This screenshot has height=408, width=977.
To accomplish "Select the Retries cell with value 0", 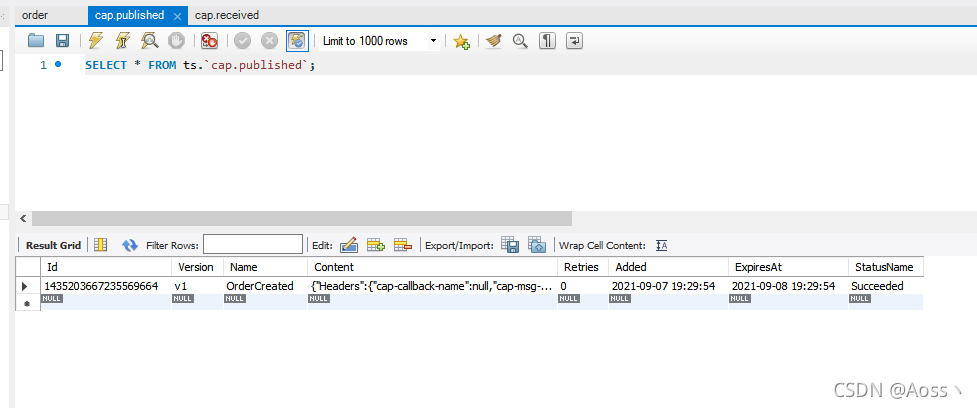I will point(583,286).
